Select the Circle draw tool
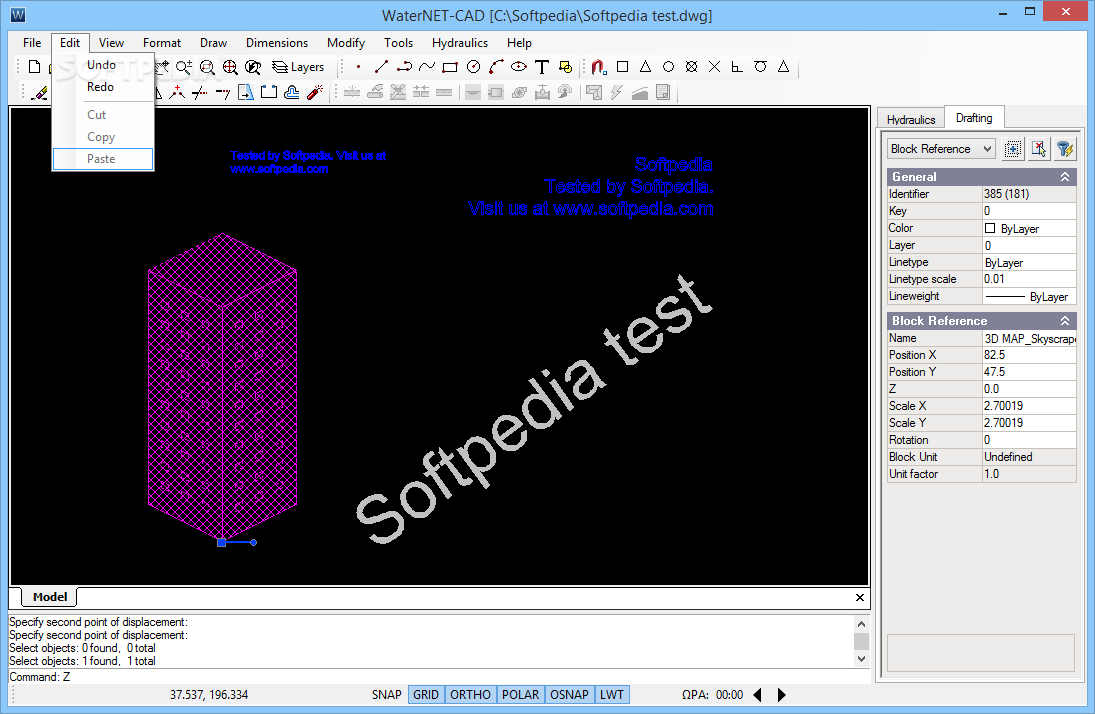 [473, 67]
